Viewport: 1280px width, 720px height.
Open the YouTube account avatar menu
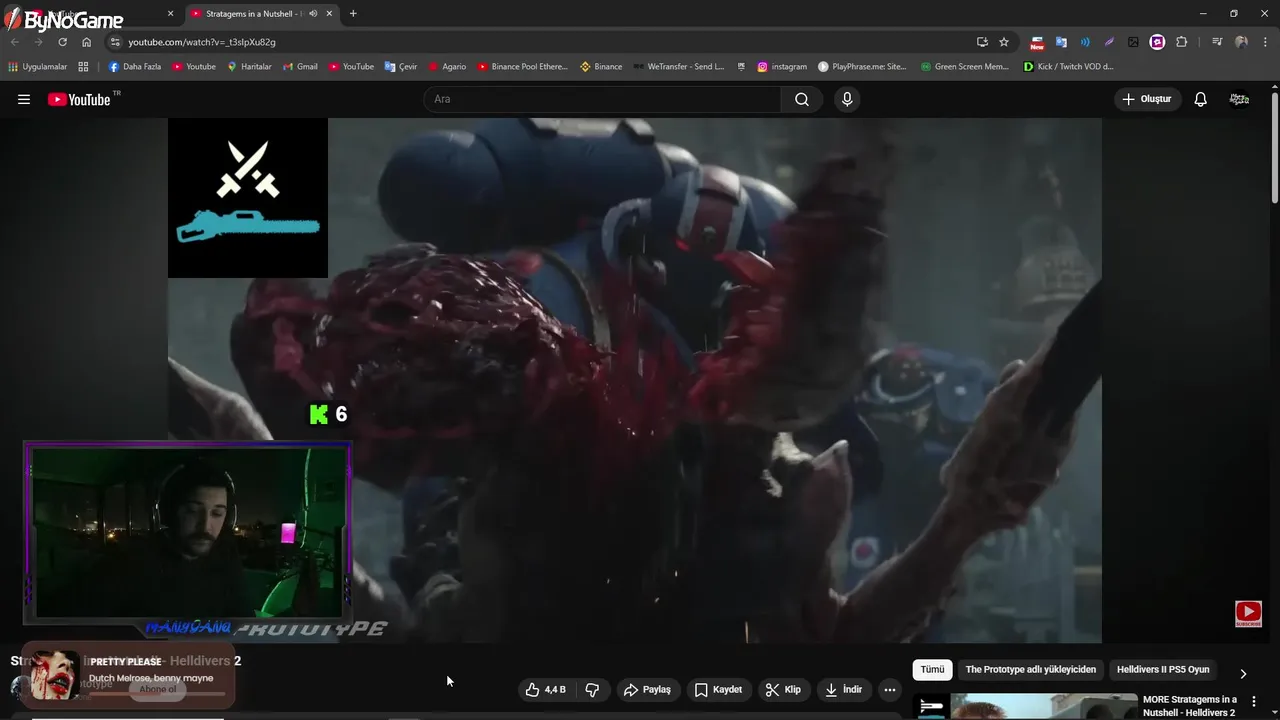[1239, 99]
